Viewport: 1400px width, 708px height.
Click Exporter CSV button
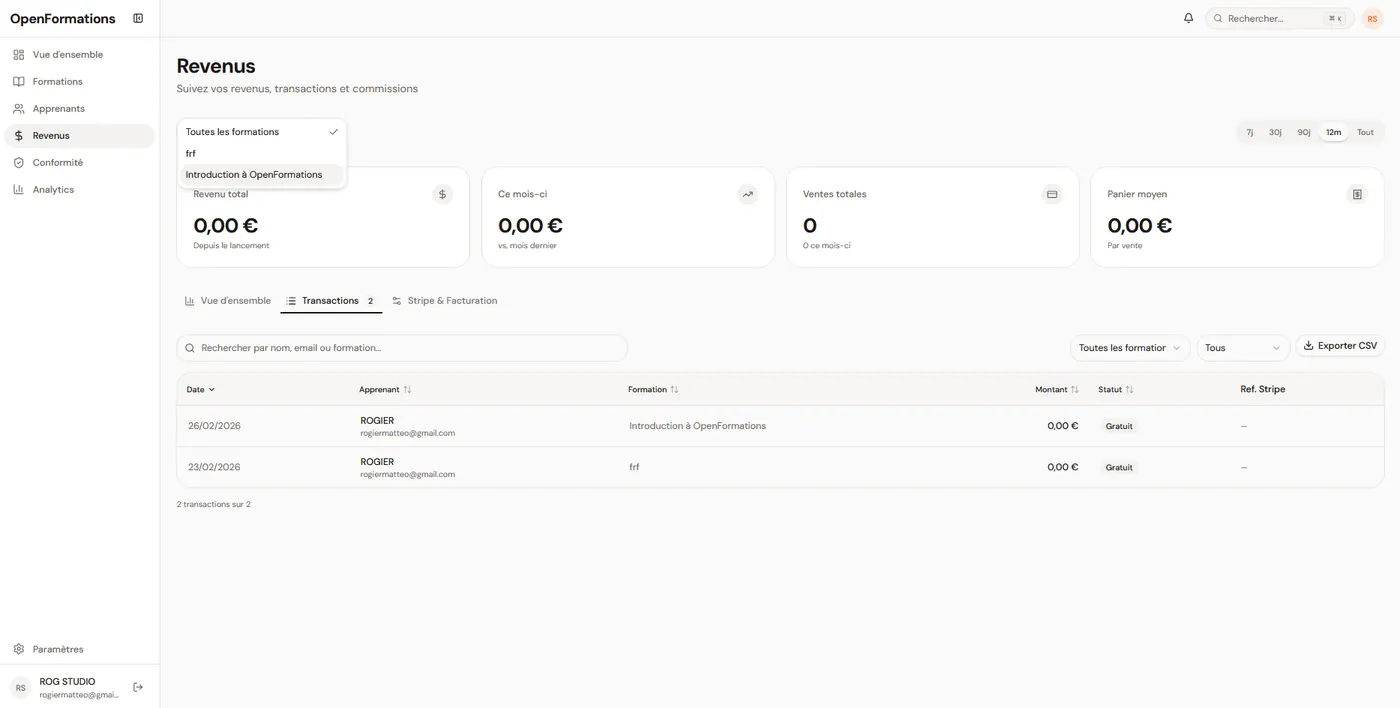(x=1340, y=346)
